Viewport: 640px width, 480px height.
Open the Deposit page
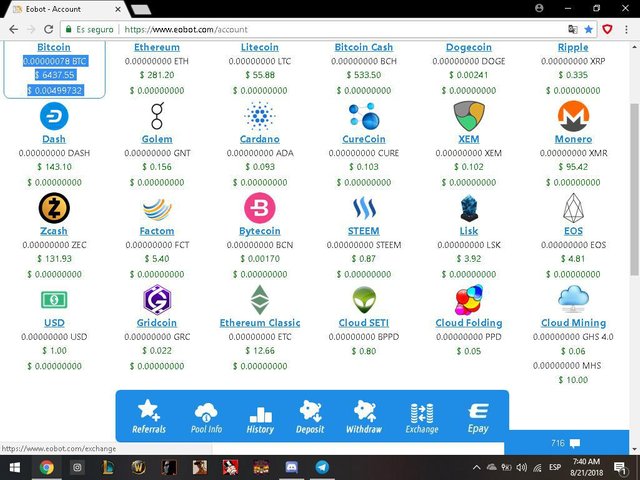point(310,416)
